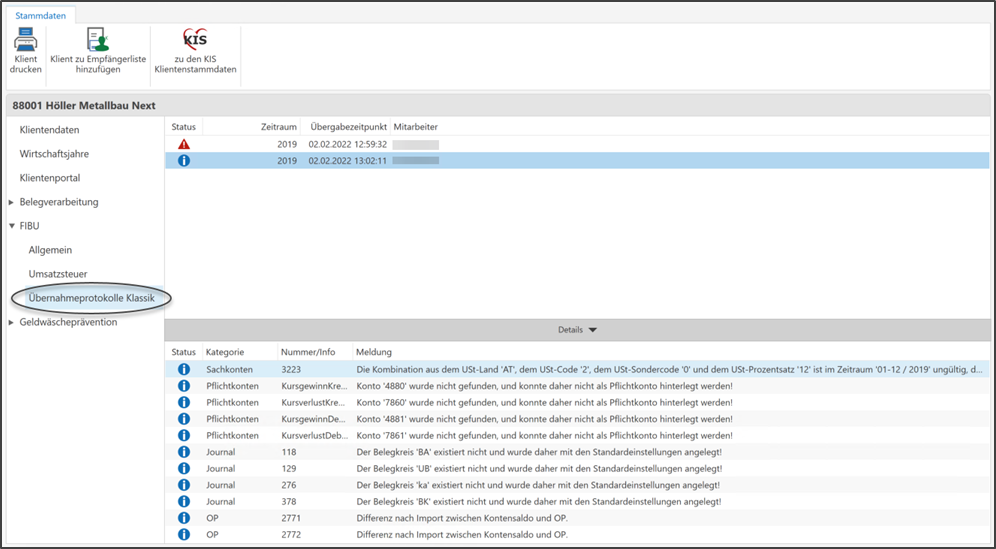Collapse the FIBU tree node
The image size is (996, 549).
coord(11,226)
